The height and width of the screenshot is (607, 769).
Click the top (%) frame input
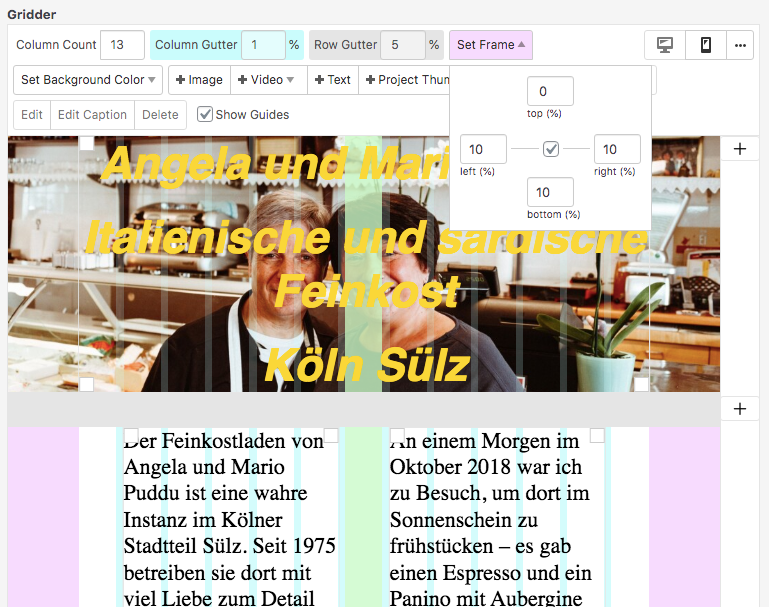pos(550,91)
